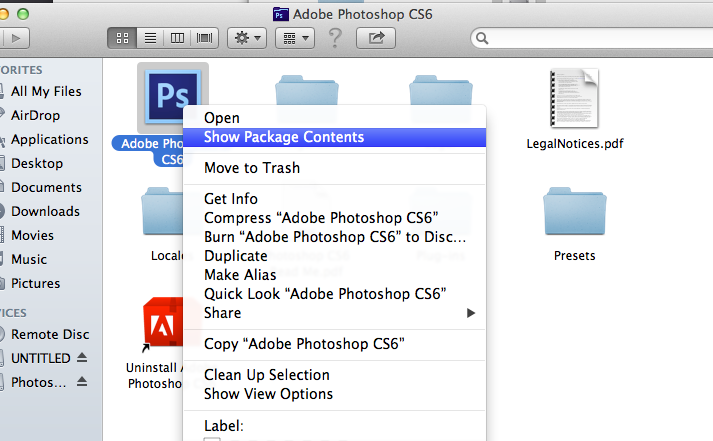Viewport: 713px width, 441px height.
Task: Open Pictures in sidebar
Action: click(35, 284)
